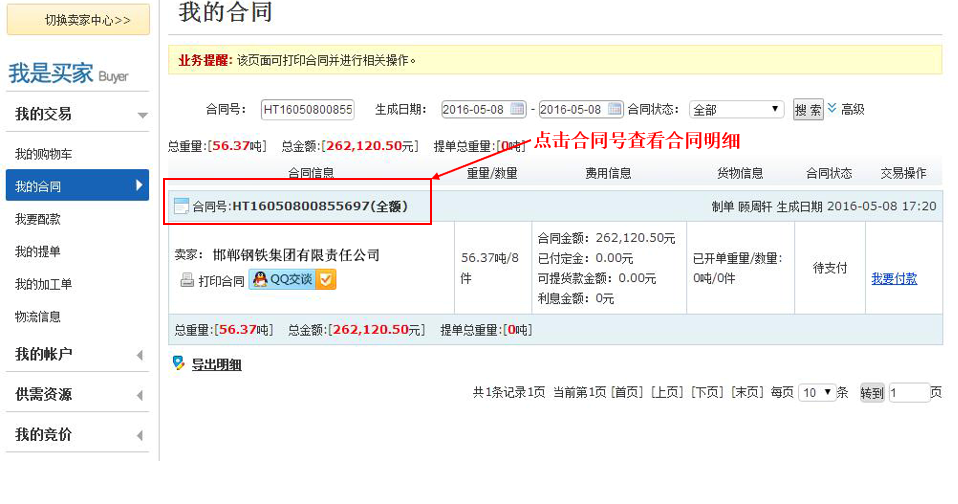Go to 我的提单 menu item
958x504 pixels.
coord(37,251)
